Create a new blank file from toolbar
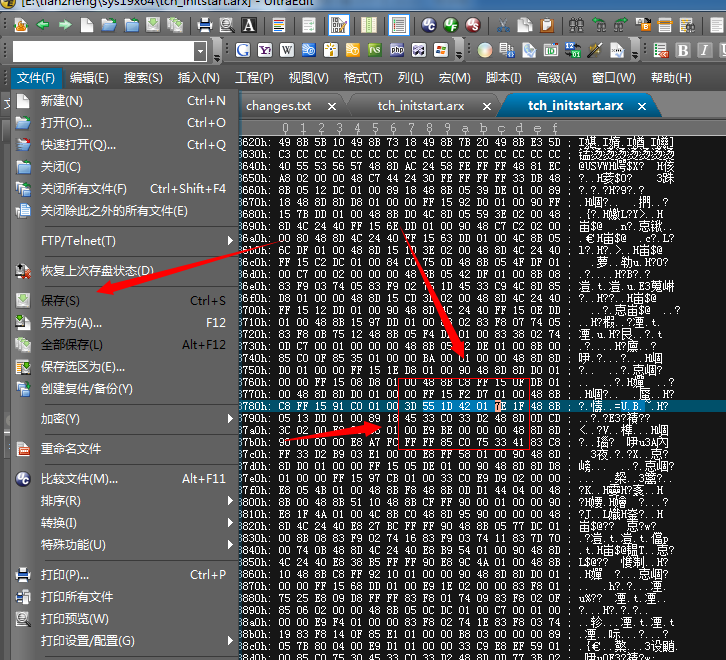The image size is (726, 660). pos(87,25)
